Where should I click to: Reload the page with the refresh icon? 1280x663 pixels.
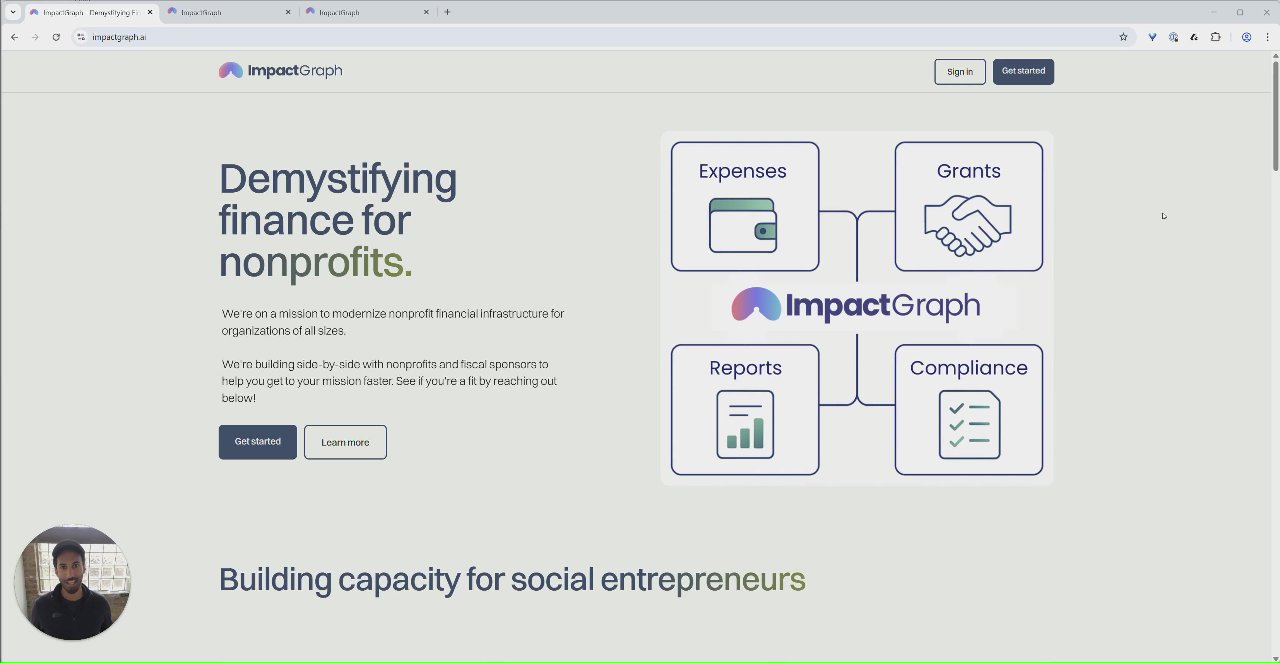coord(56,37)
